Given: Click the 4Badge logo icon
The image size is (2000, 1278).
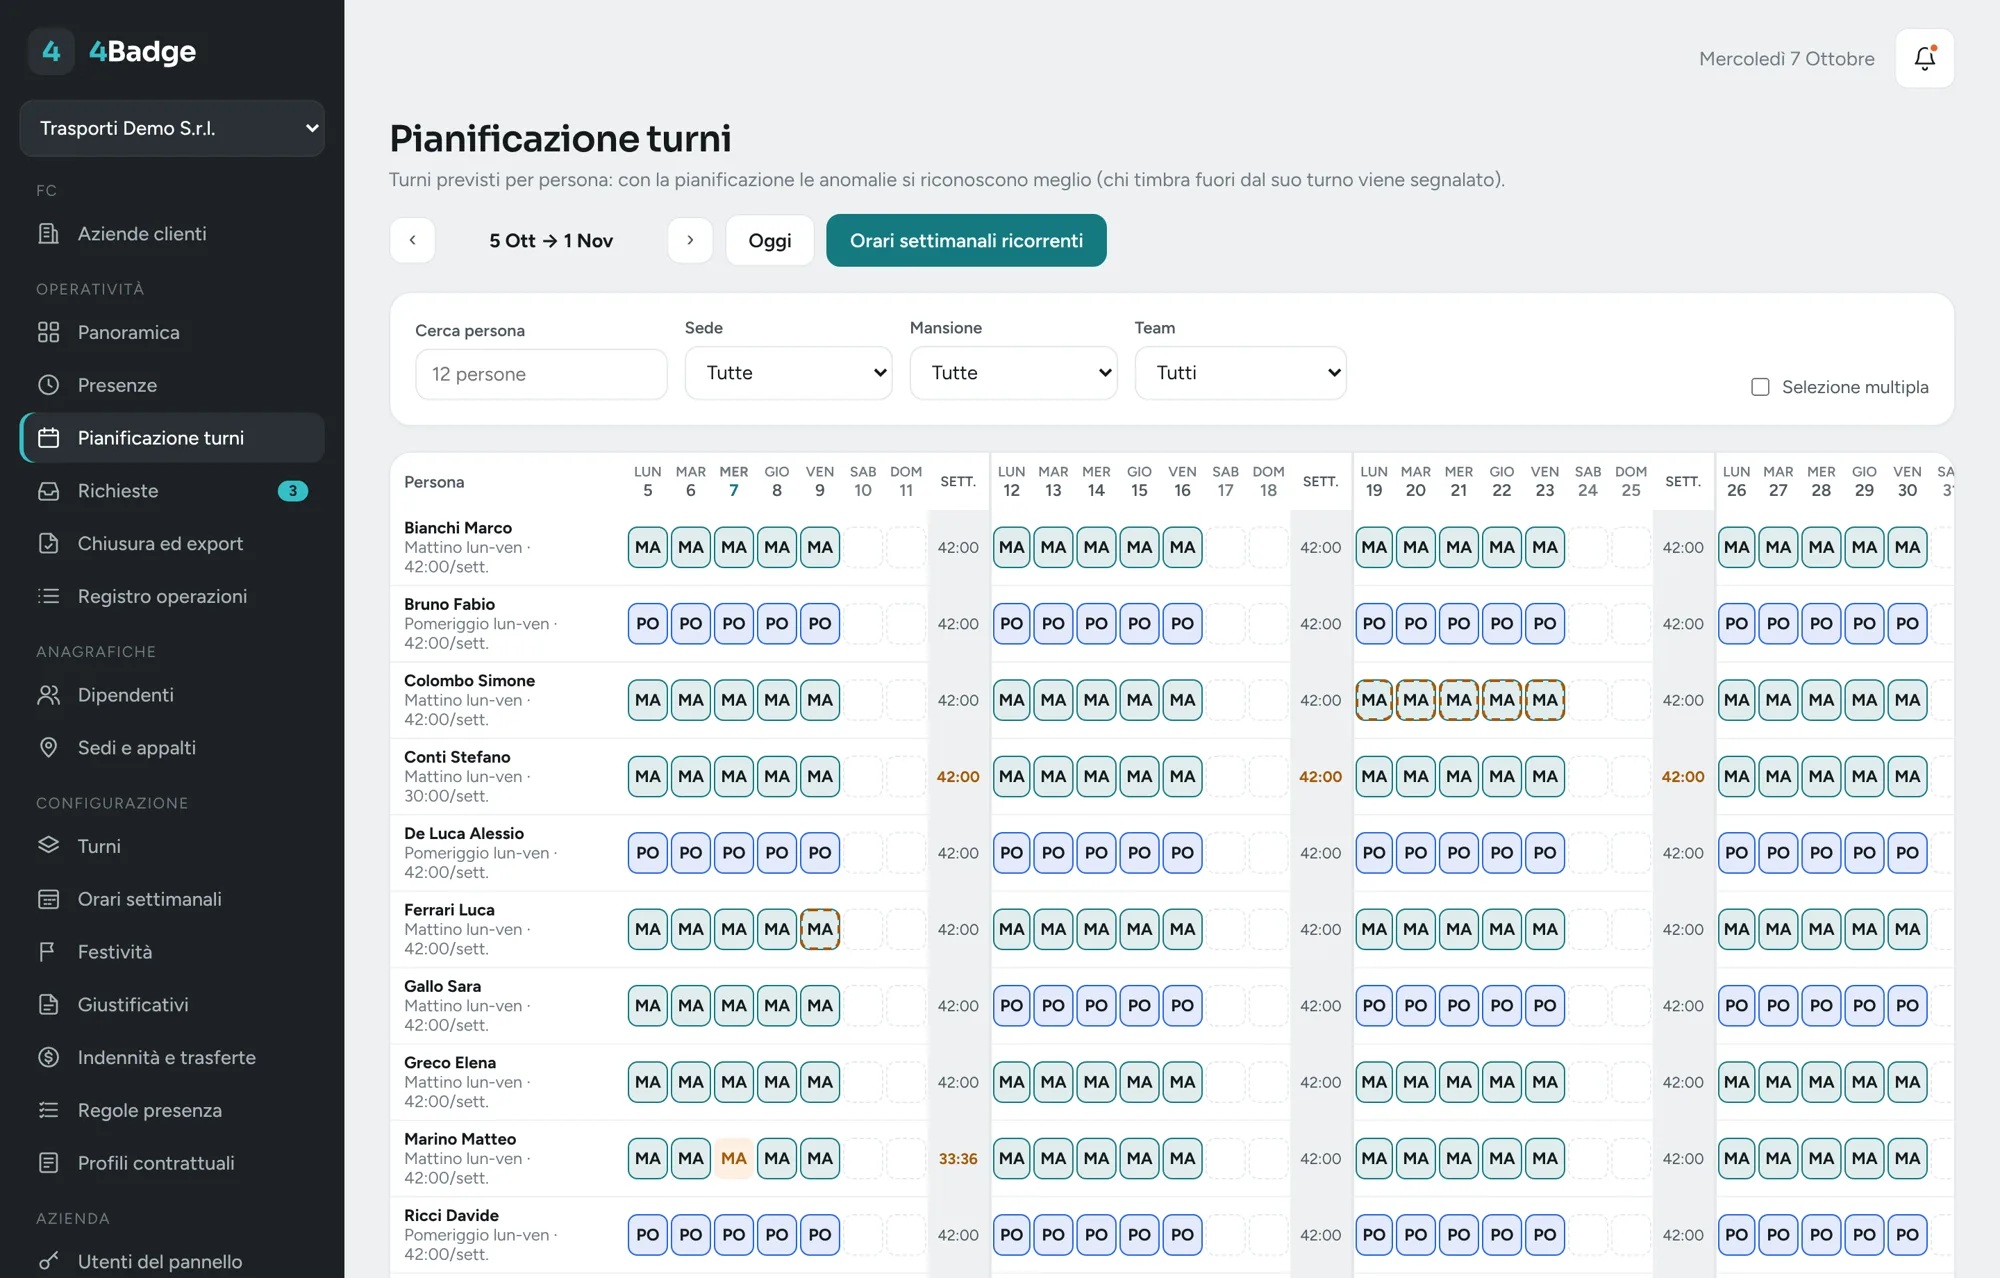Looking at the screenshot, I should click(x=51, y=51).
